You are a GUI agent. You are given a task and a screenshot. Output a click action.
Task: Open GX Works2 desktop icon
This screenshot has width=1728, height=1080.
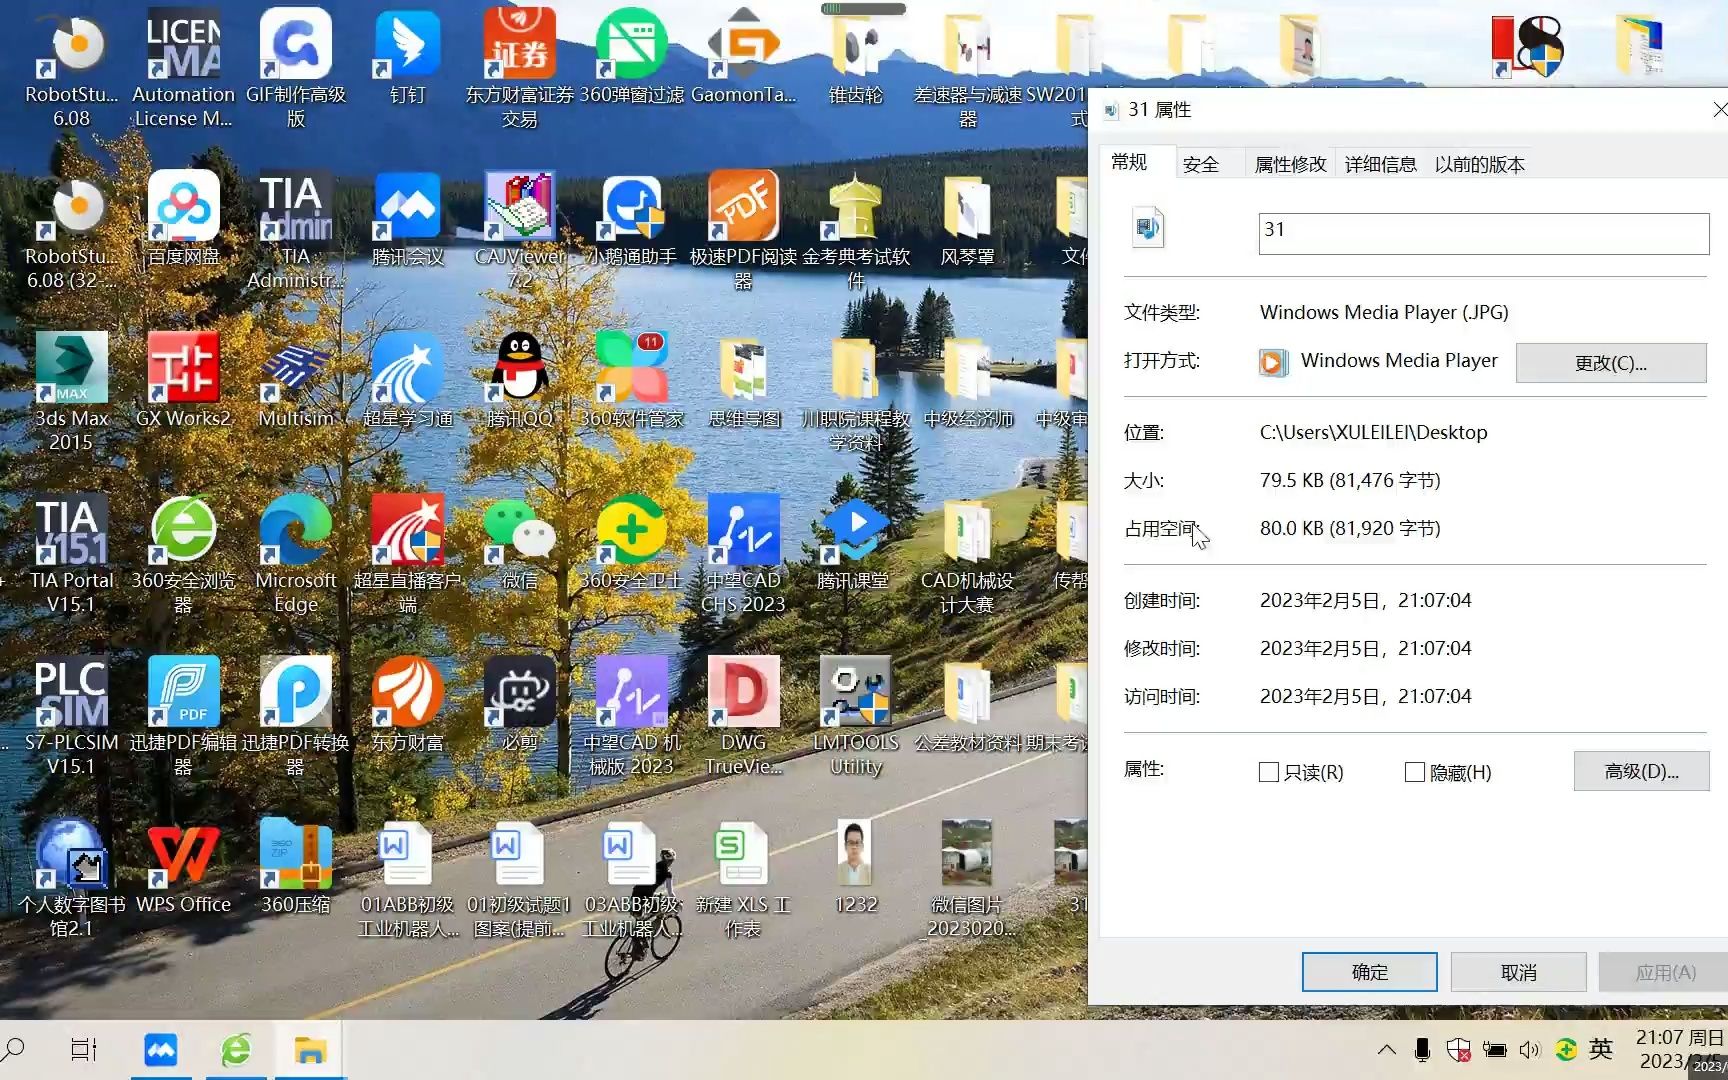point(183,380)
